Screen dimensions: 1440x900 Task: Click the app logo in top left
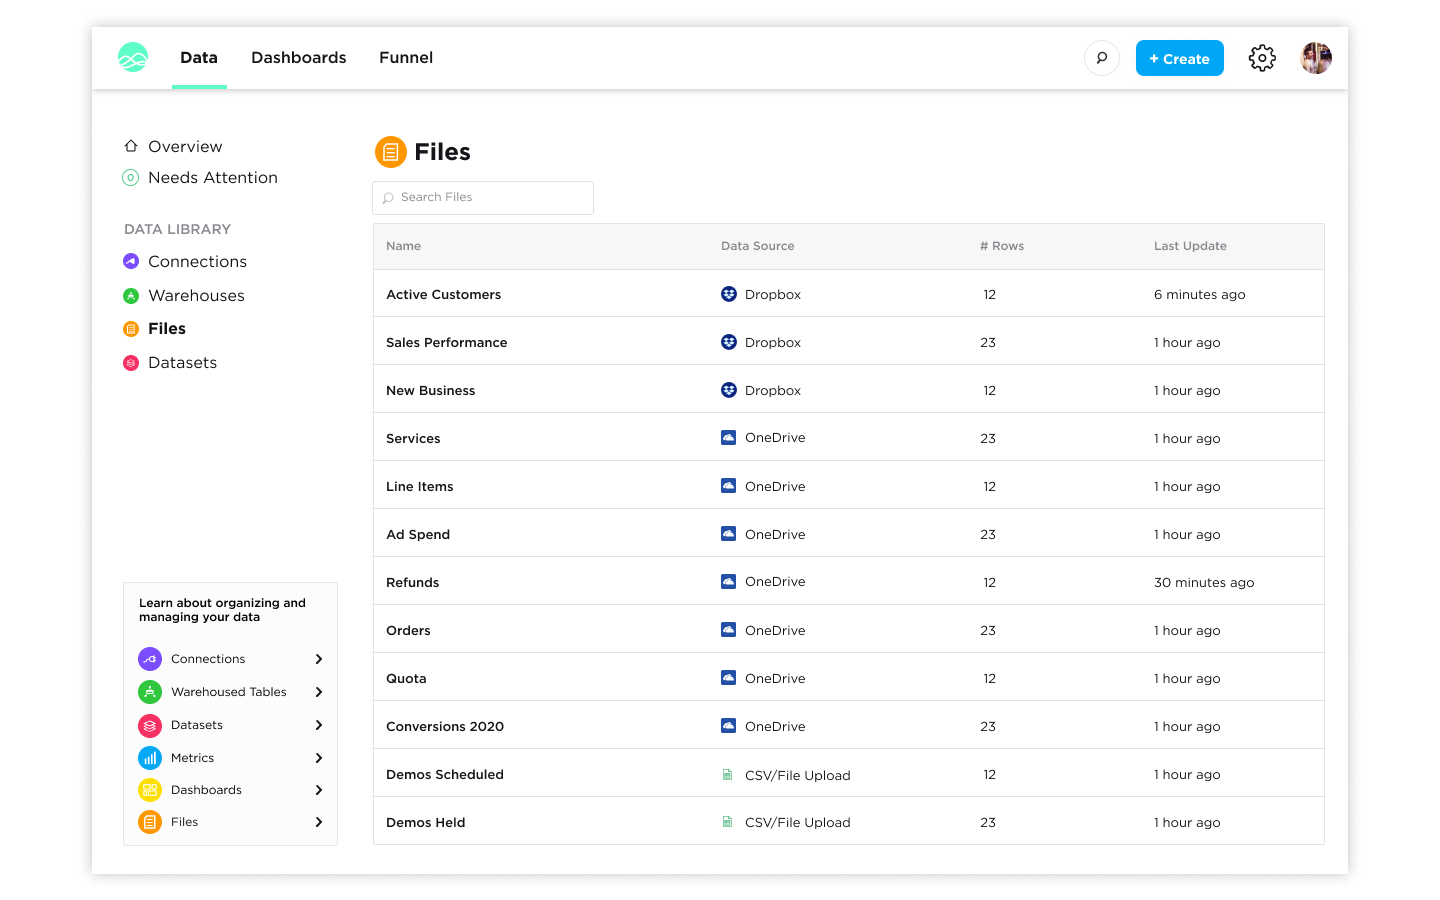133,57
